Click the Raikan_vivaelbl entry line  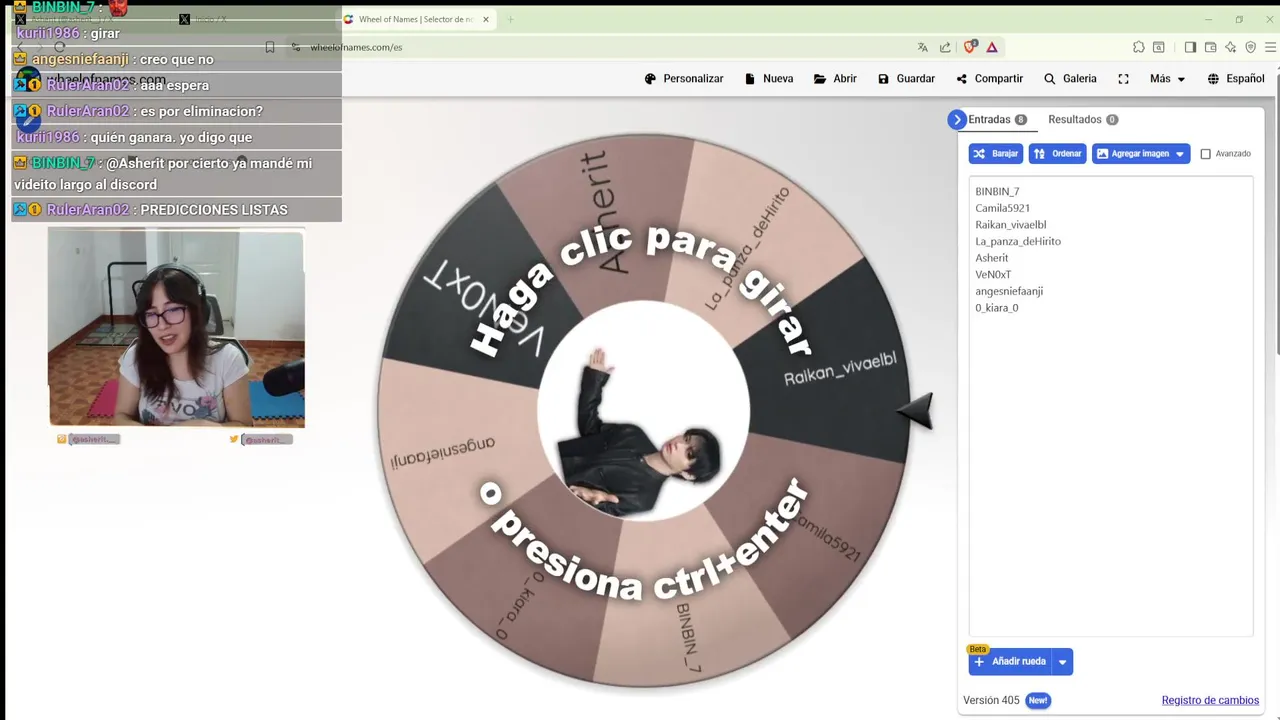[x=1010, y=225]
